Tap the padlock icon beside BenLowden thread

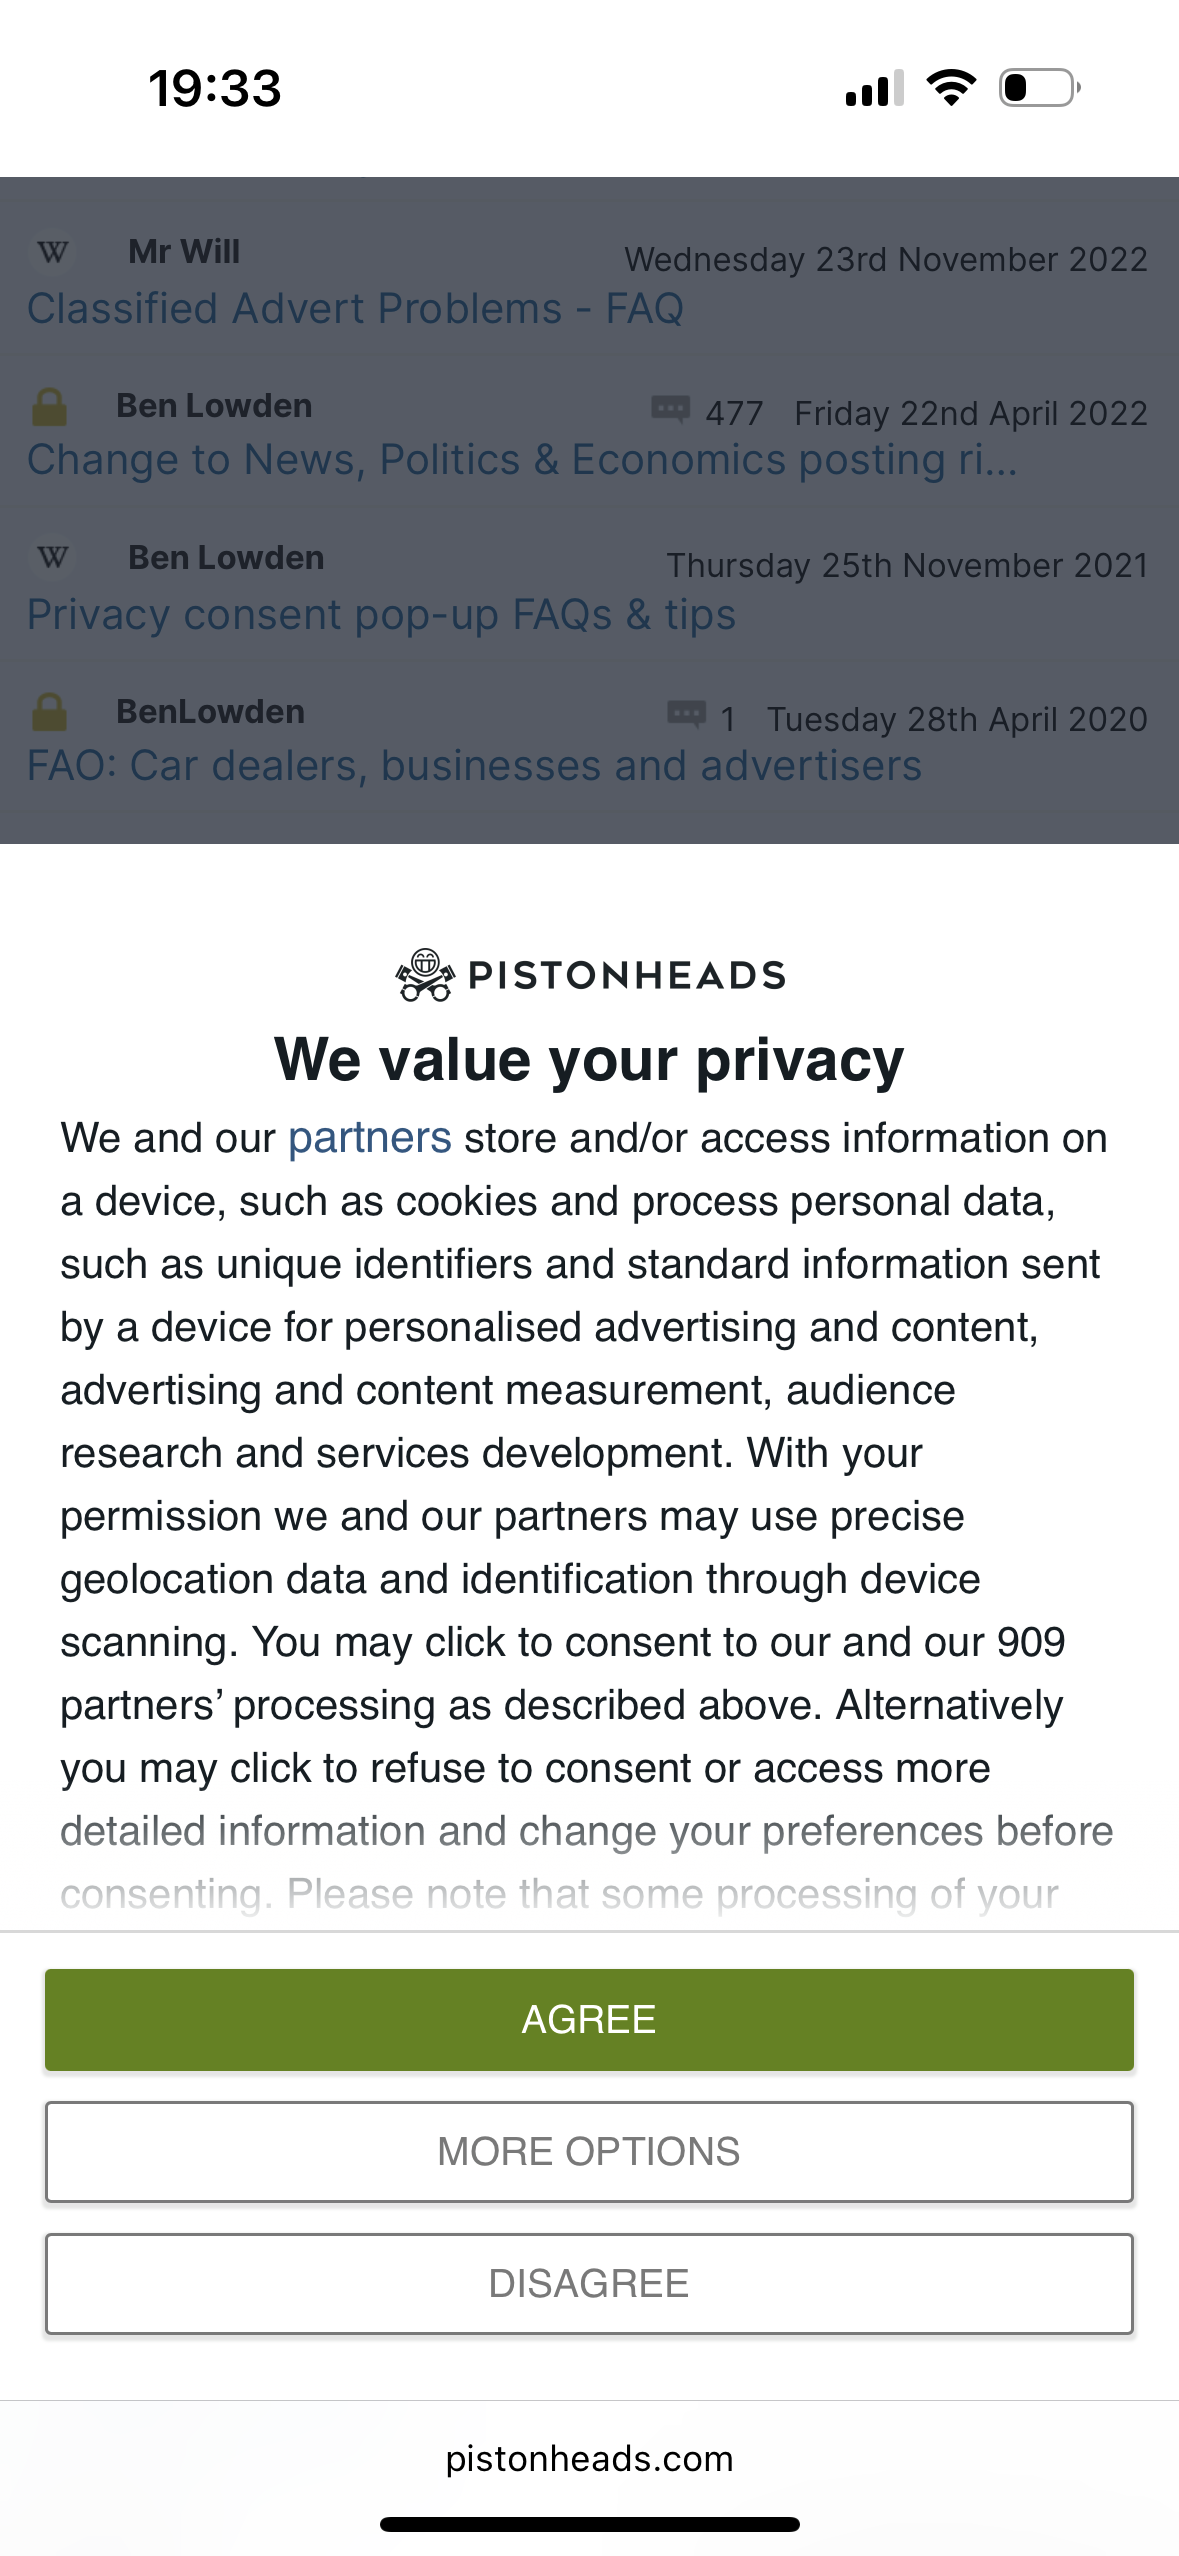(x=49, y=713)
